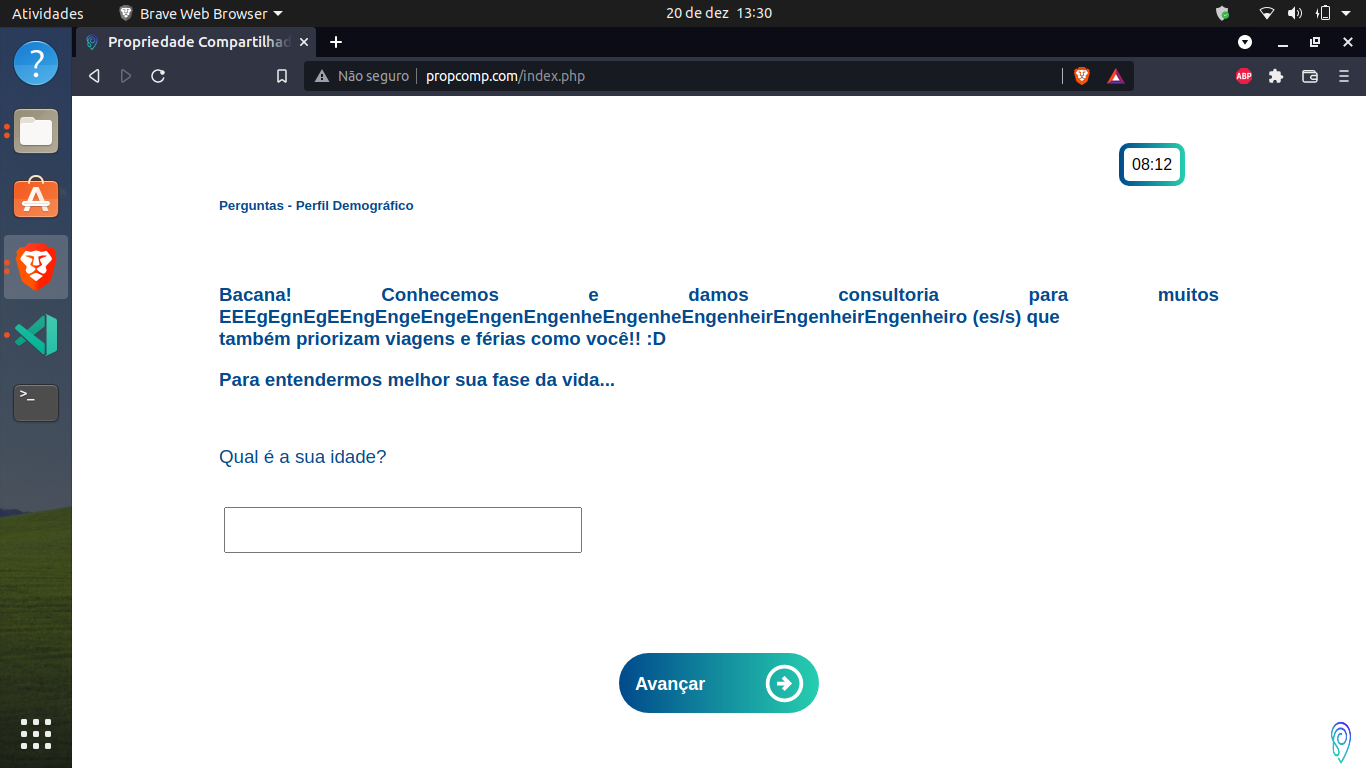
Task: Show applications grid
Action: (36, 734)
